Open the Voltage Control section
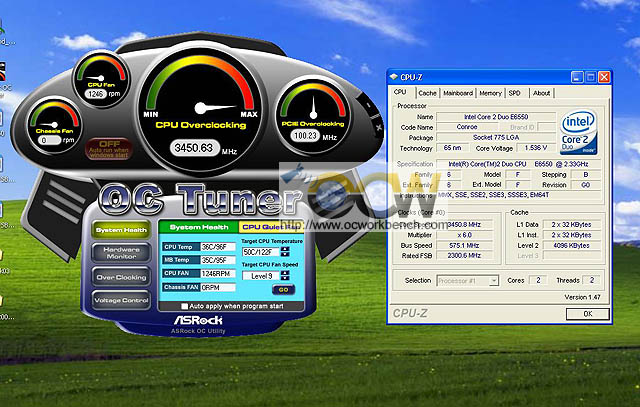The width and height of the screenshot is (640, 407). 121,300
